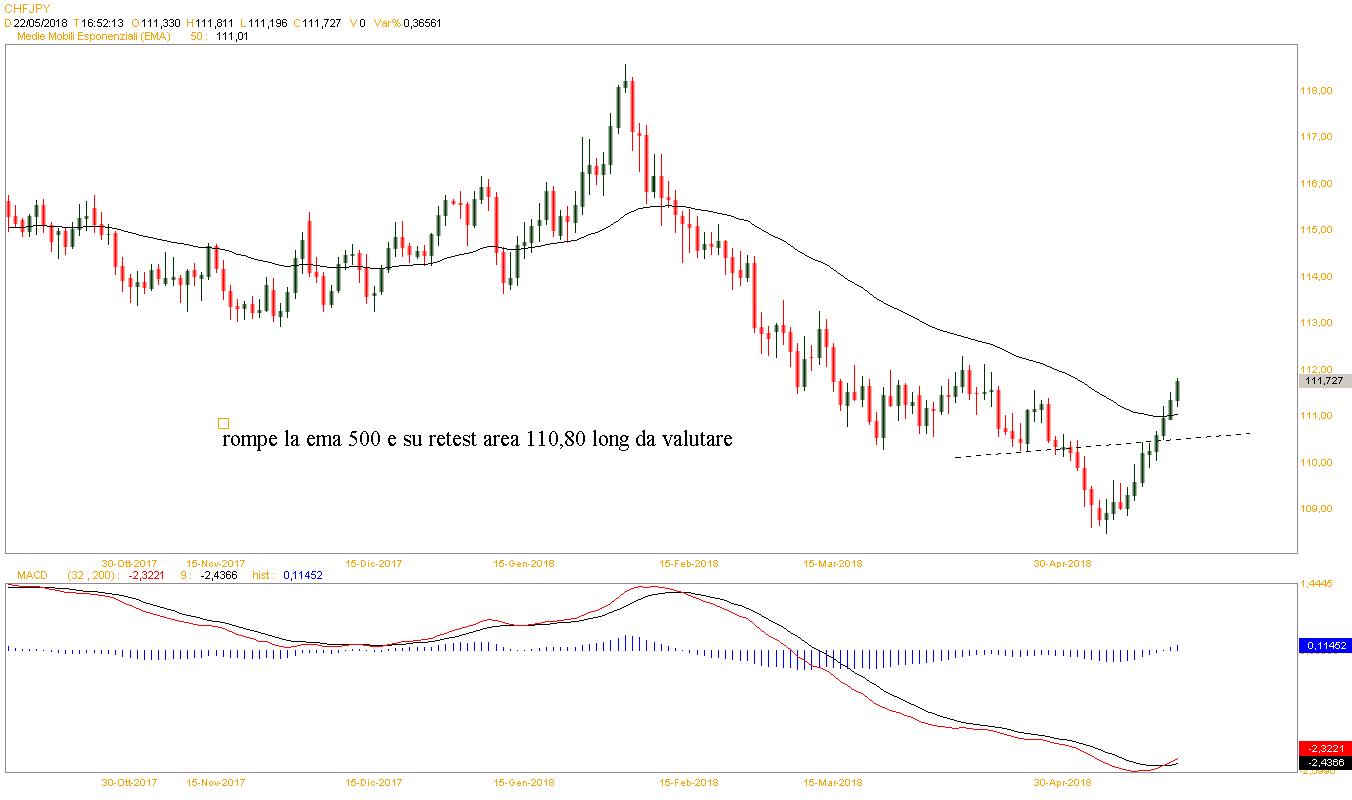This screenshot has height=800, width=1352.
Task: Click the EMA value 111,01
Action: tap(232, 36)
